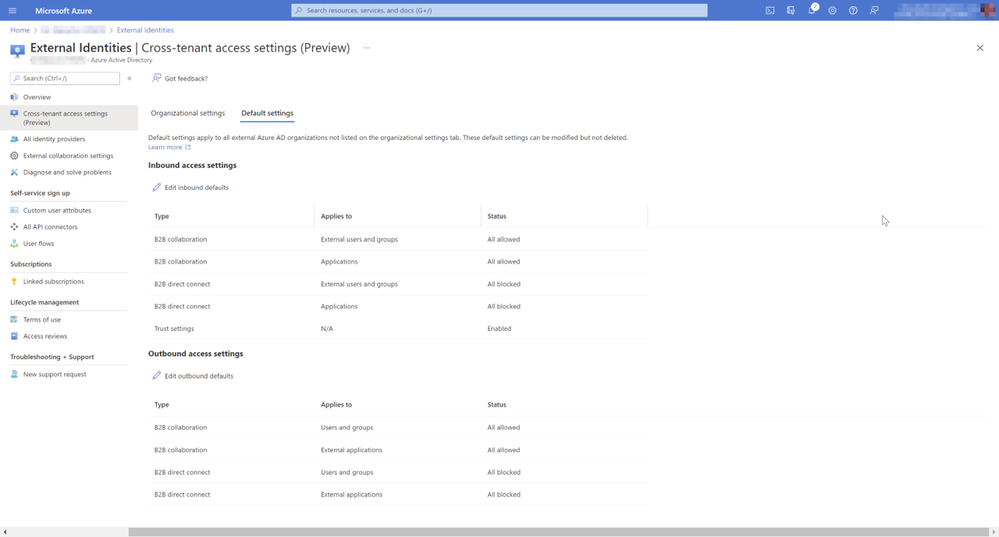Screen dimensions: 999x537
Task: Open the notifications bell
Action: [812, 10]
